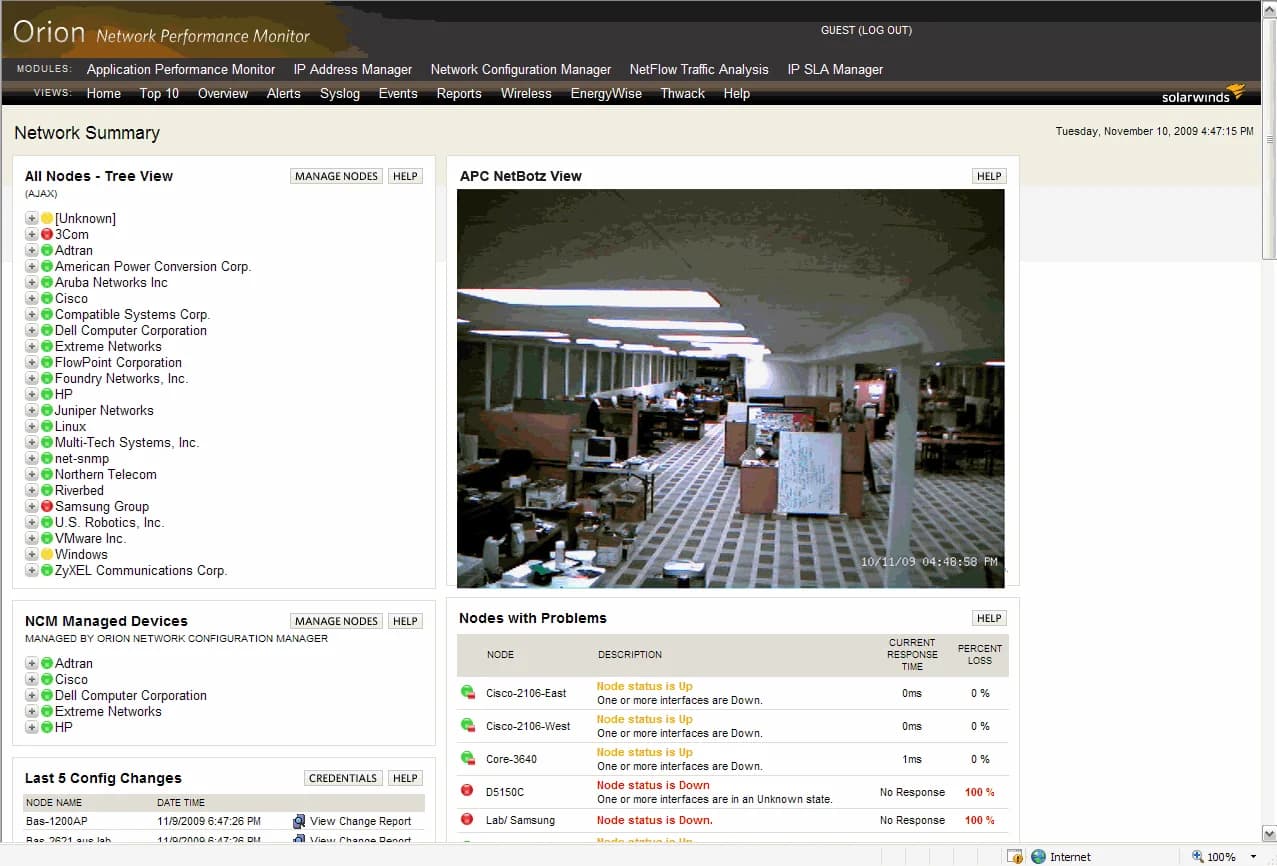
Task: Click Multi-Tech Systems, Inc. entry
Action: (x=127, y=442)
